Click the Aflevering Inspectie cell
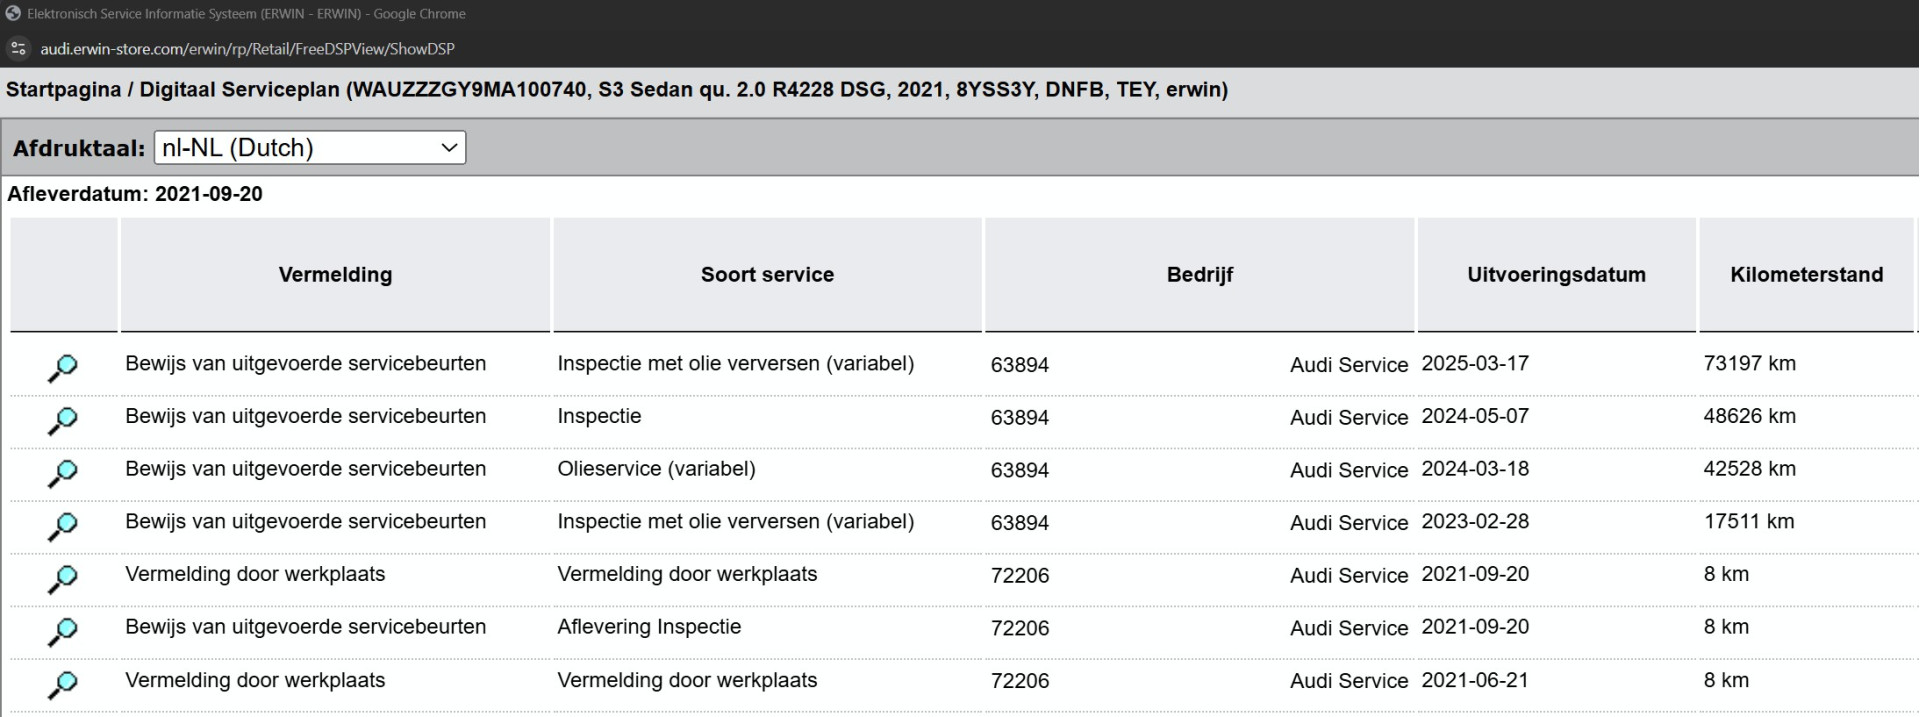This screenshot has width=1920, height=717. (649, 627)
